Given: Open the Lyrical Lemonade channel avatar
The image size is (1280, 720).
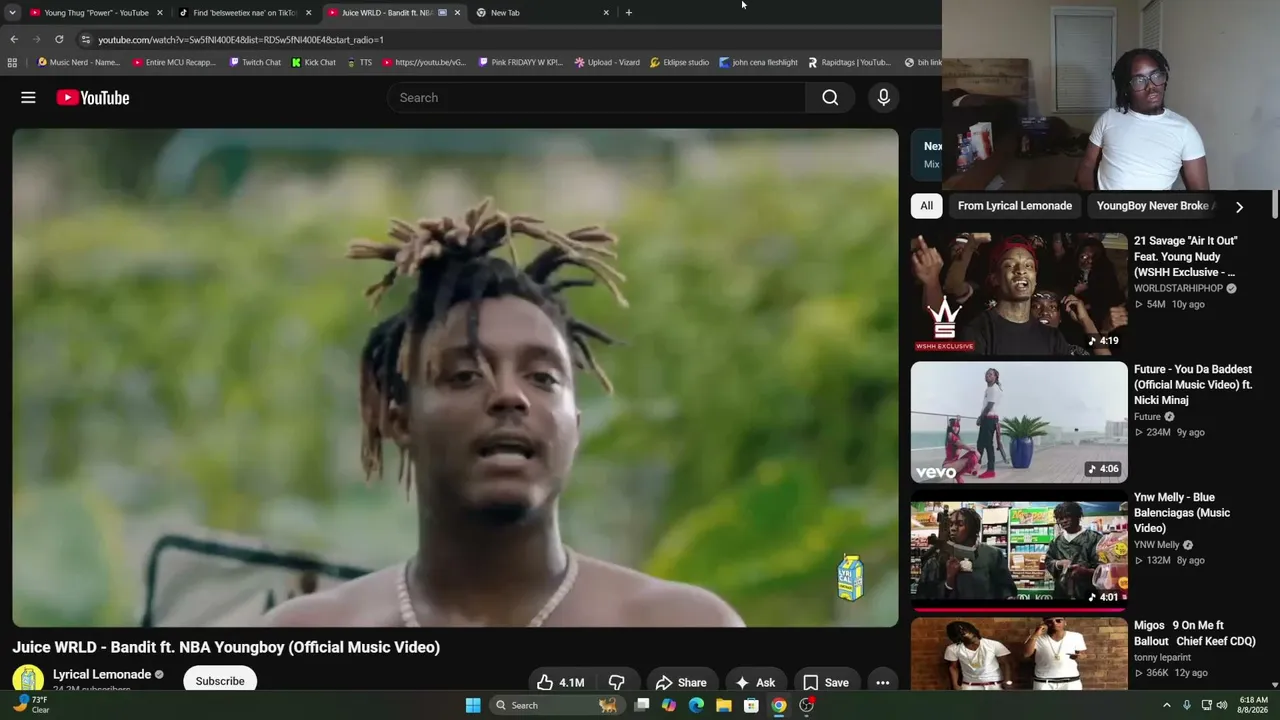Looking at the screenshot, I should click(28, 680).
